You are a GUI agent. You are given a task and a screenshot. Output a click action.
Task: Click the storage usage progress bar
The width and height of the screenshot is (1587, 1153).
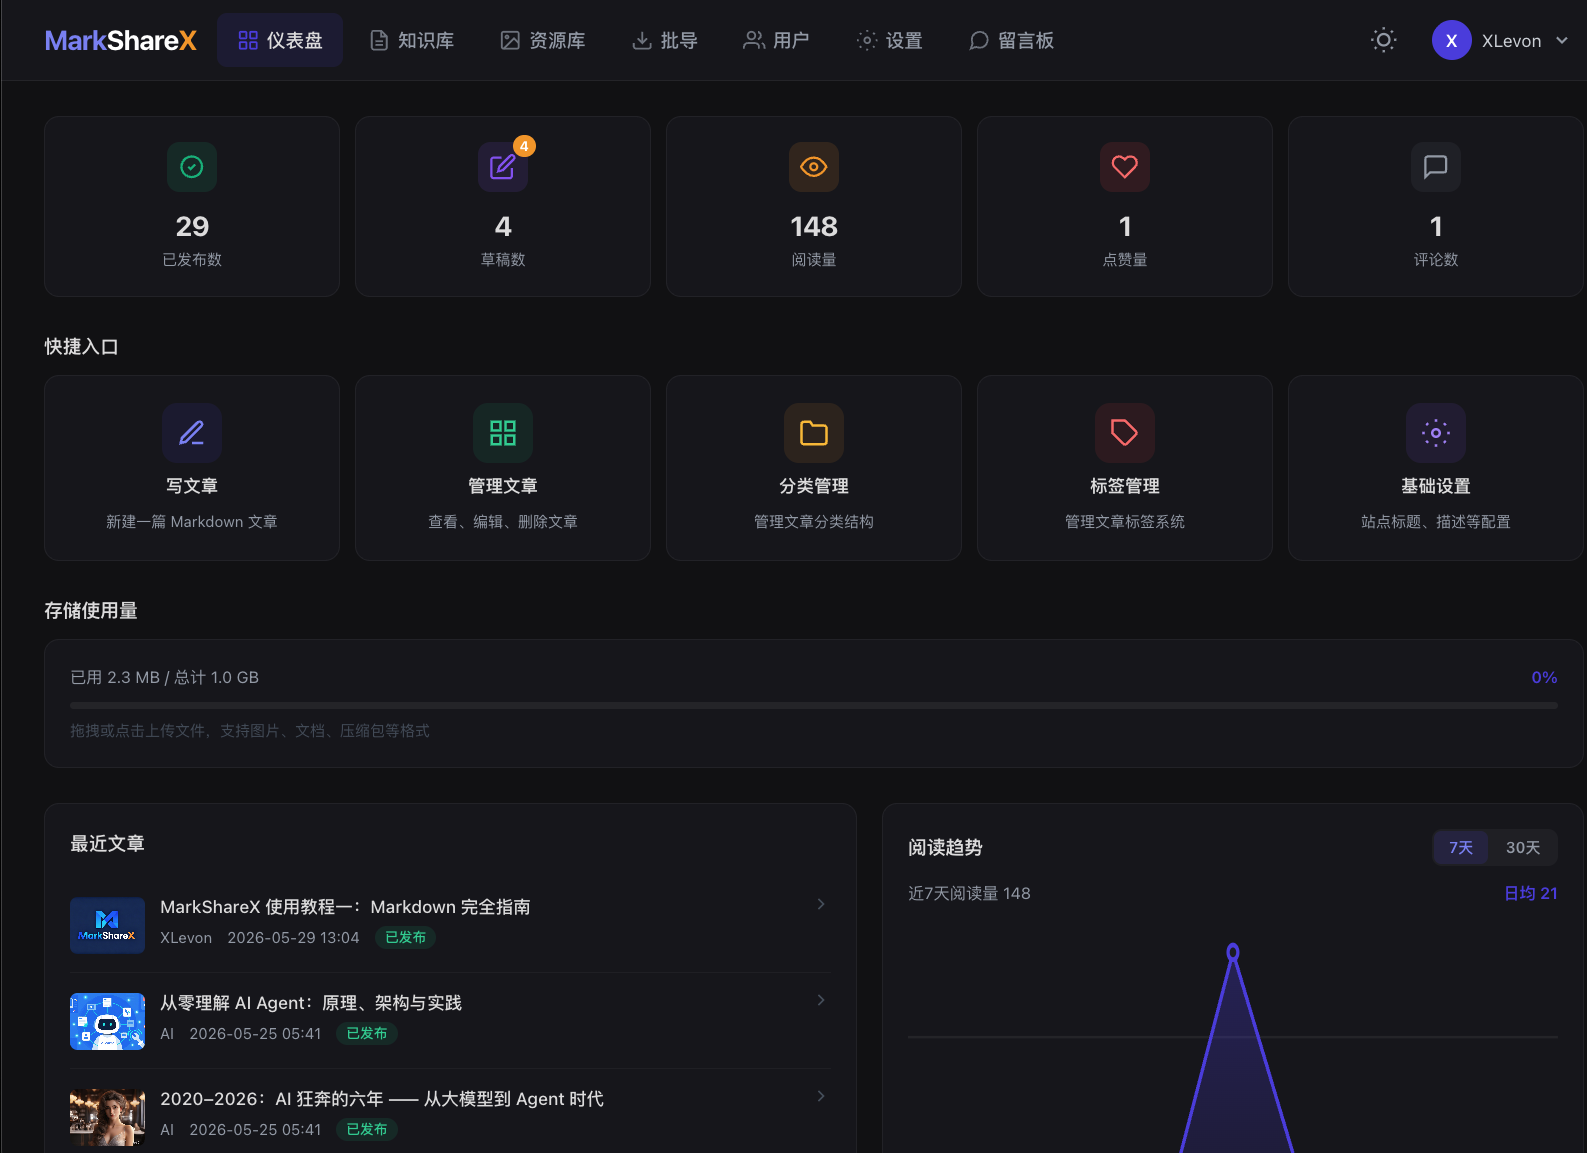pos(814,705)
